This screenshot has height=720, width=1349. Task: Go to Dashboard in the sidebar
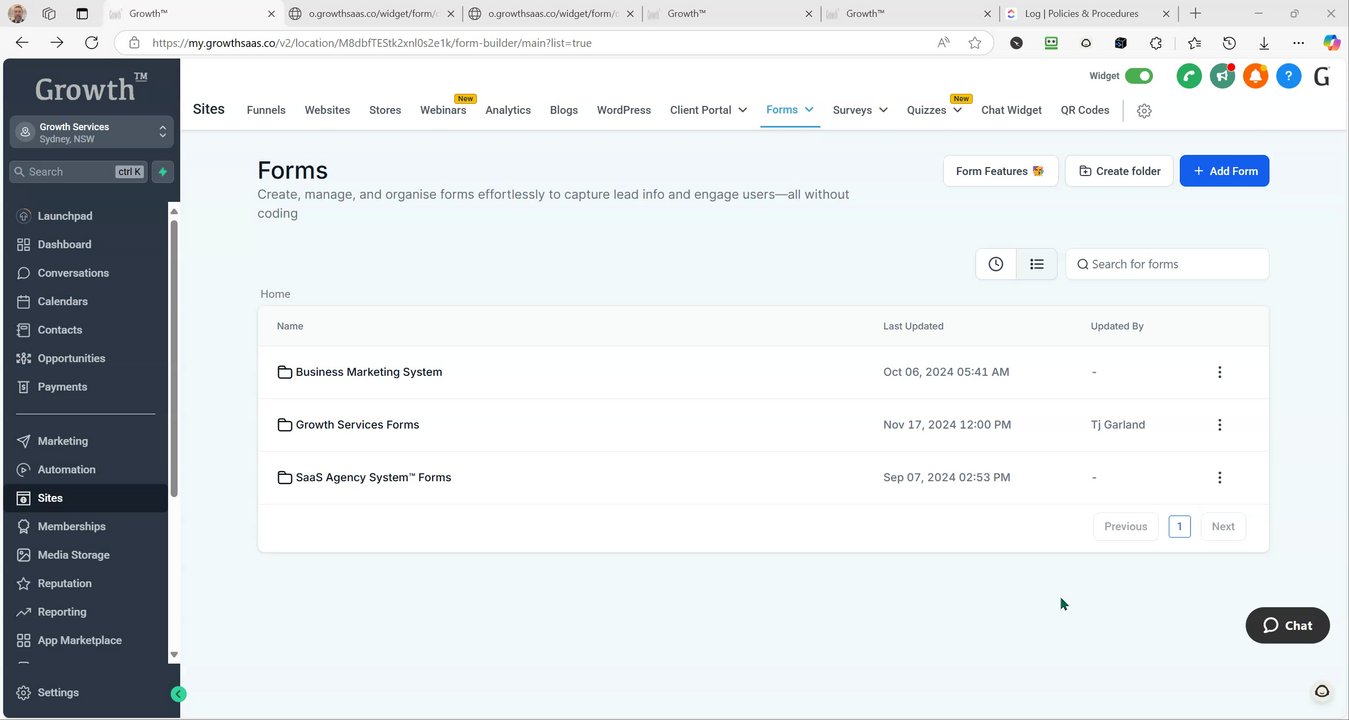pos(64,244)
